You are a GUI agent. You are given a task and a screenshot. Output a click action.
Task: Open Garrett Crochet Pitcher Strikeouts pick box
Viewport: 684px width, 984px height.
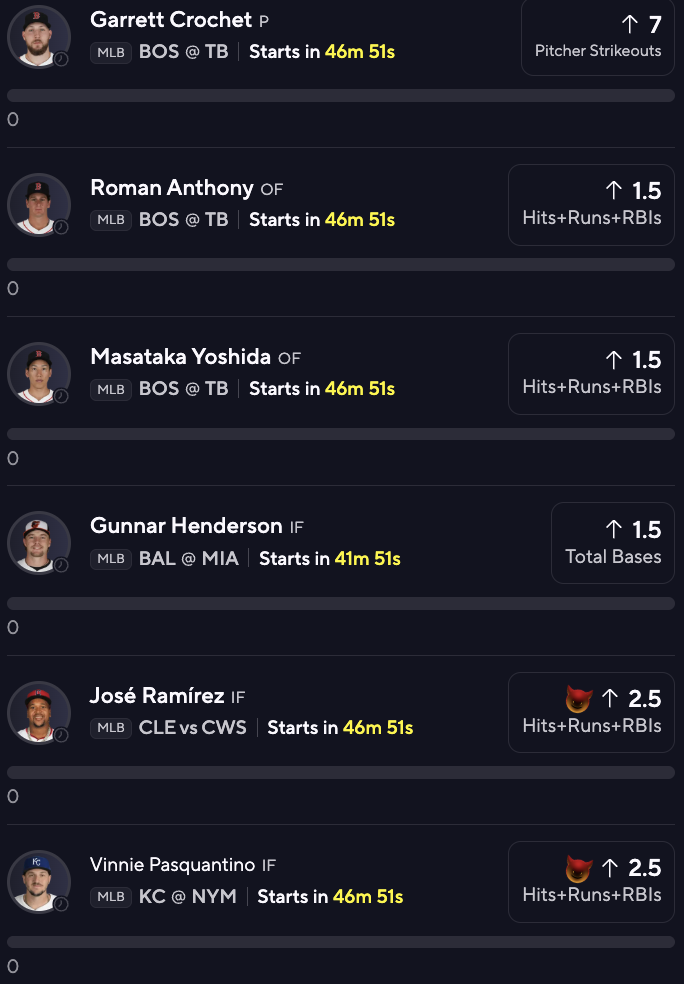point(597,36)
